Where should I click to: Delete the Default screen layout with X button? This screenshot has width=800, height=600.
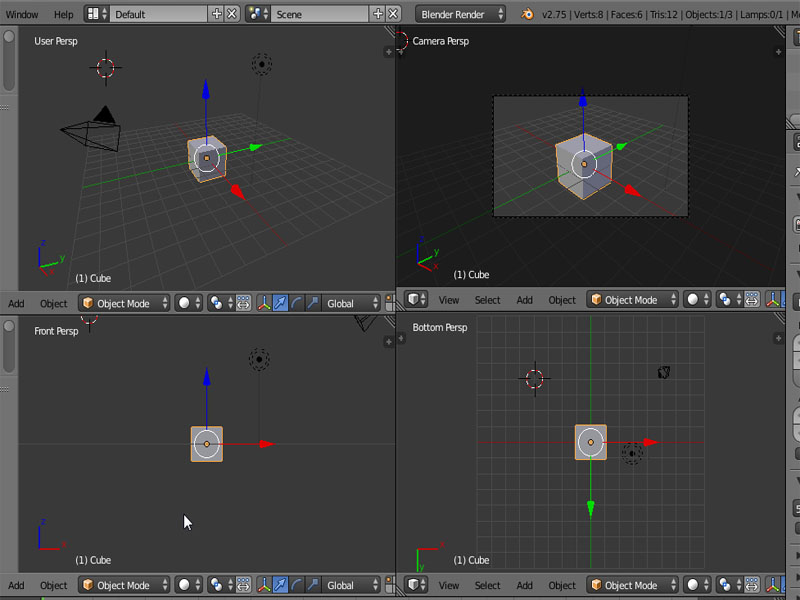[232, 14]
